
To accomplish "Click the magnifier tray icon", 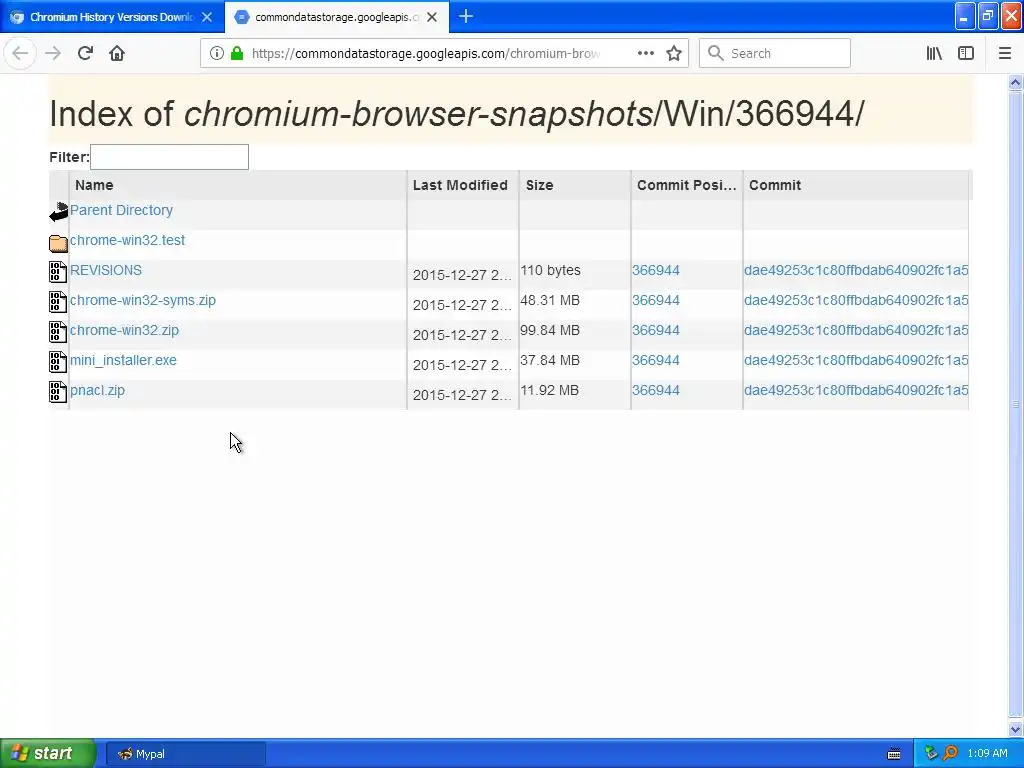I will pos(950,754).
